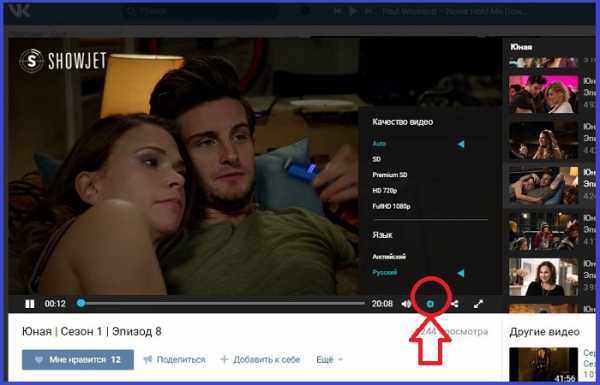Click the search field in the VK header
This screenshot has height=385, width=600.
tap(201, 11)
